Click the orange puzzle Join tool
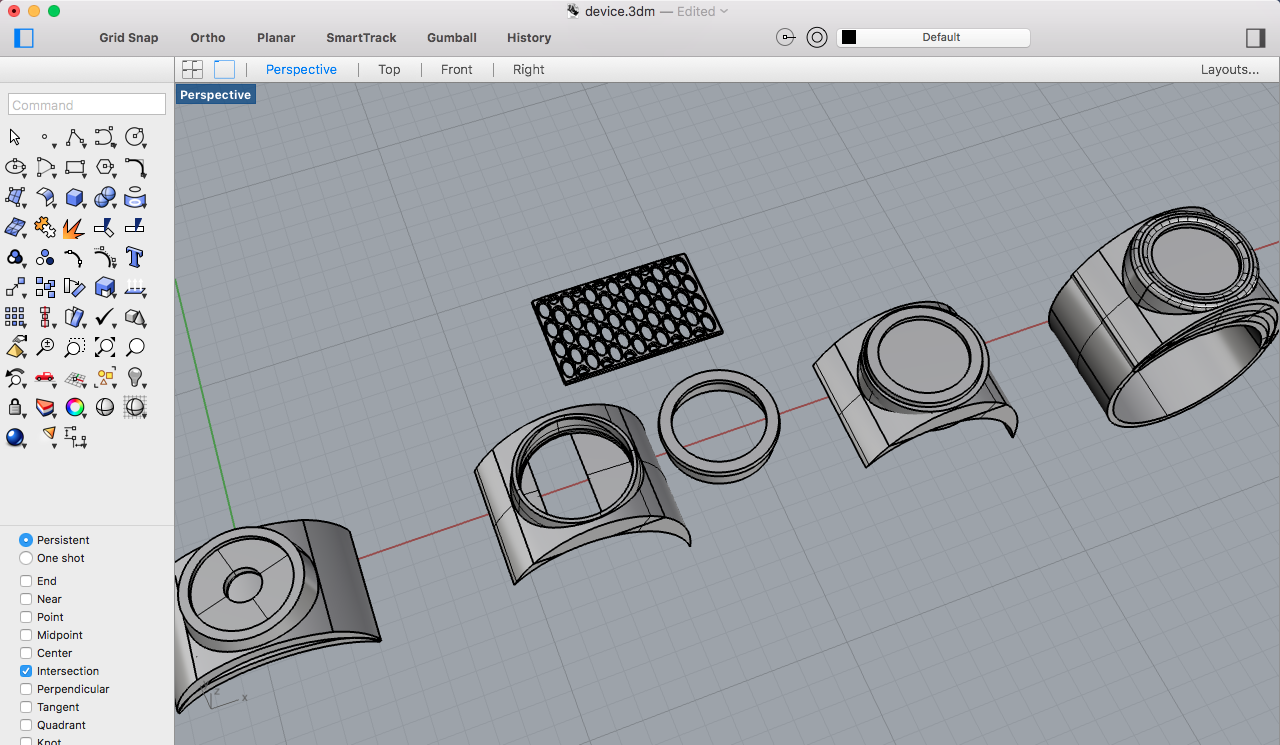The width and height of the screenshot is (1280, 745). point(45,227)
